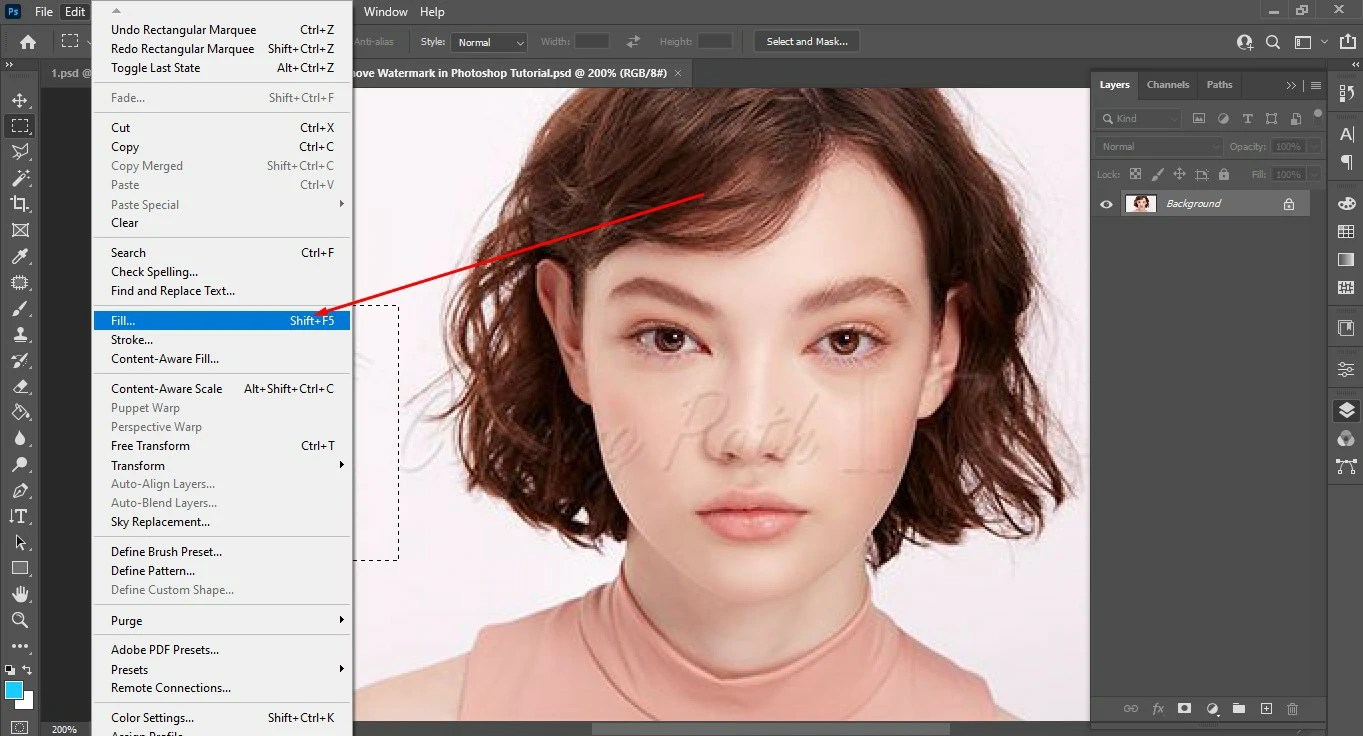This screenshot has height=736, width=1363.
Task: Select the Crop tool
Action: point(20,203)
